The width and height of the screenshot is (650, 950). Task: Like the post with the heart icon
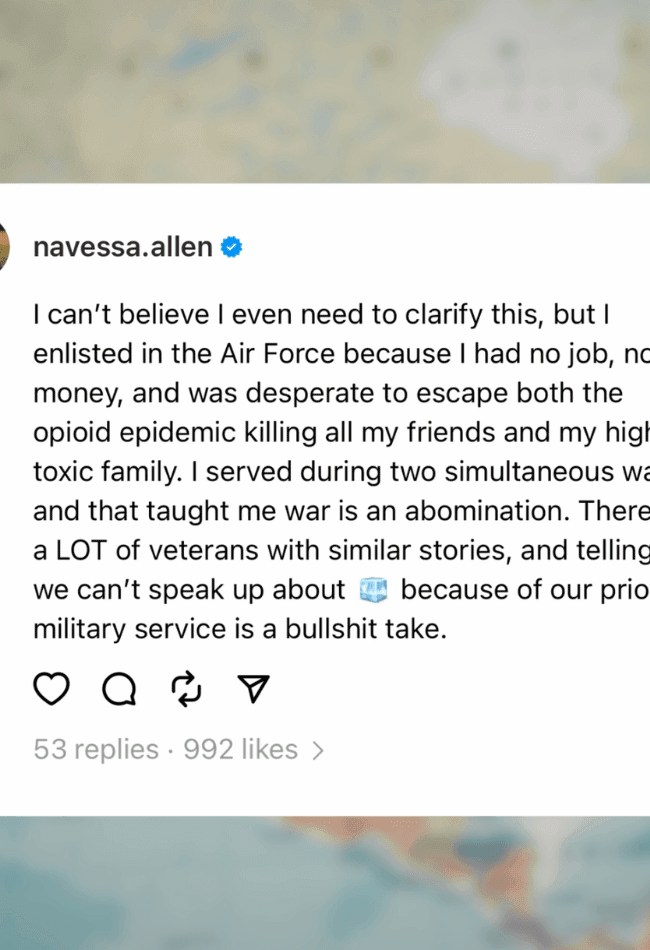click(x=52, y=688)
